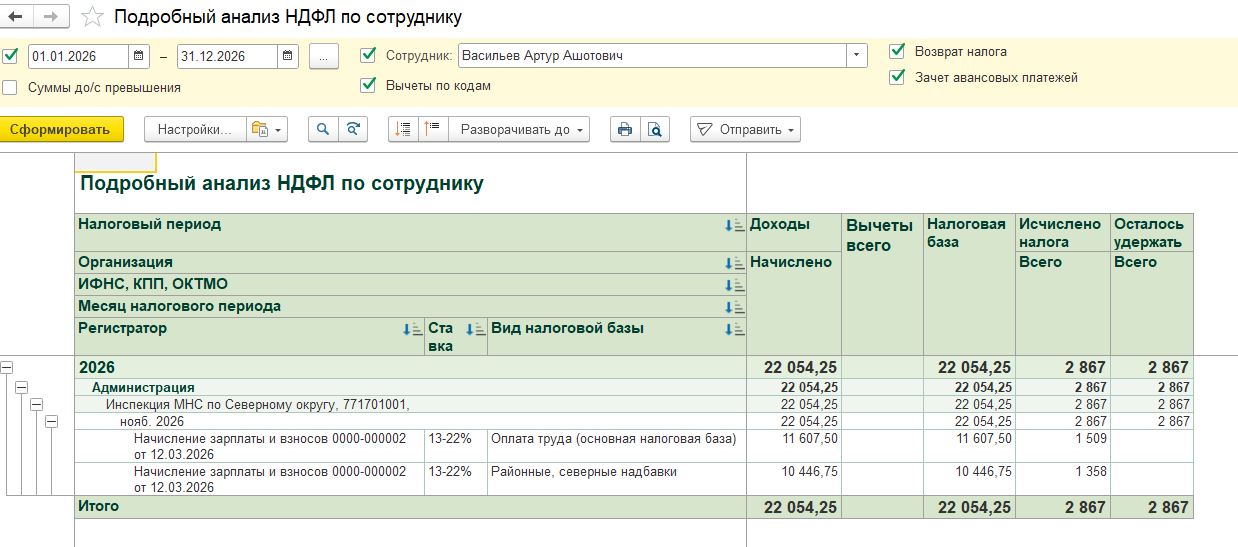The image size is (1238, 547).
Task: Print the report with printer icon
Action: pos(625,129)
